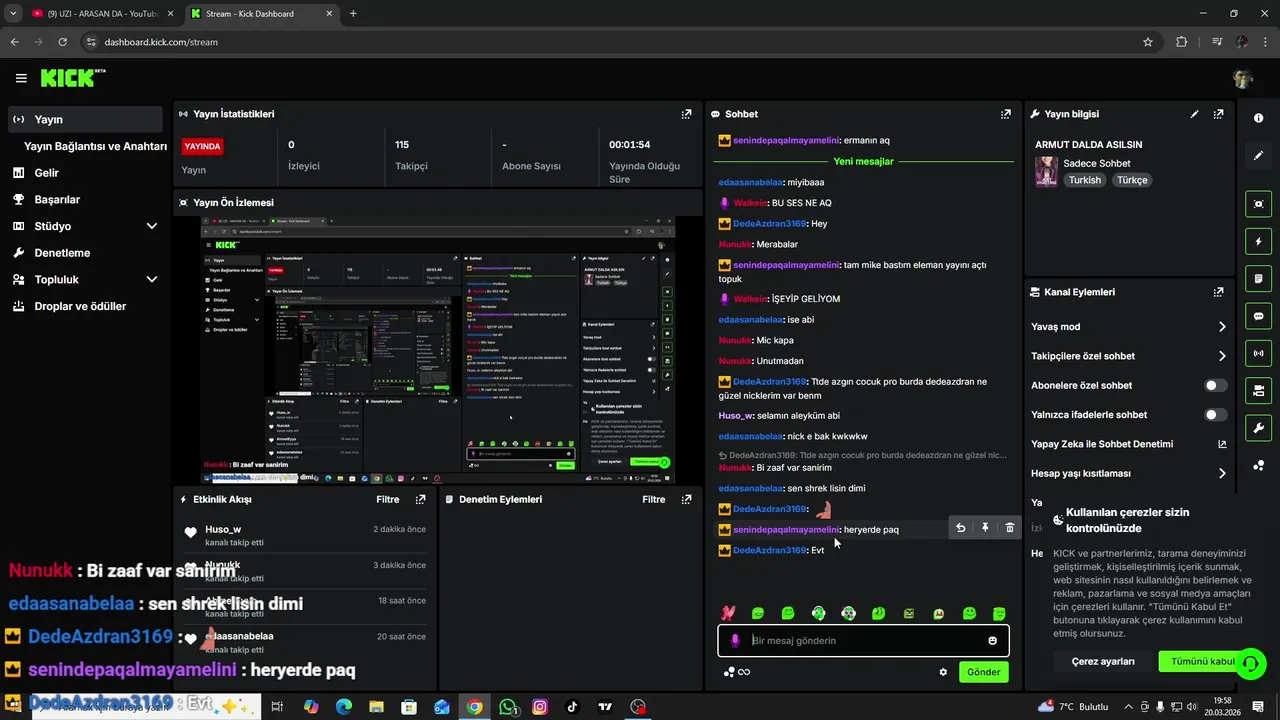
Task: Focus the Bir mesaj gönderin input field
Action: [x=863, y=641]
